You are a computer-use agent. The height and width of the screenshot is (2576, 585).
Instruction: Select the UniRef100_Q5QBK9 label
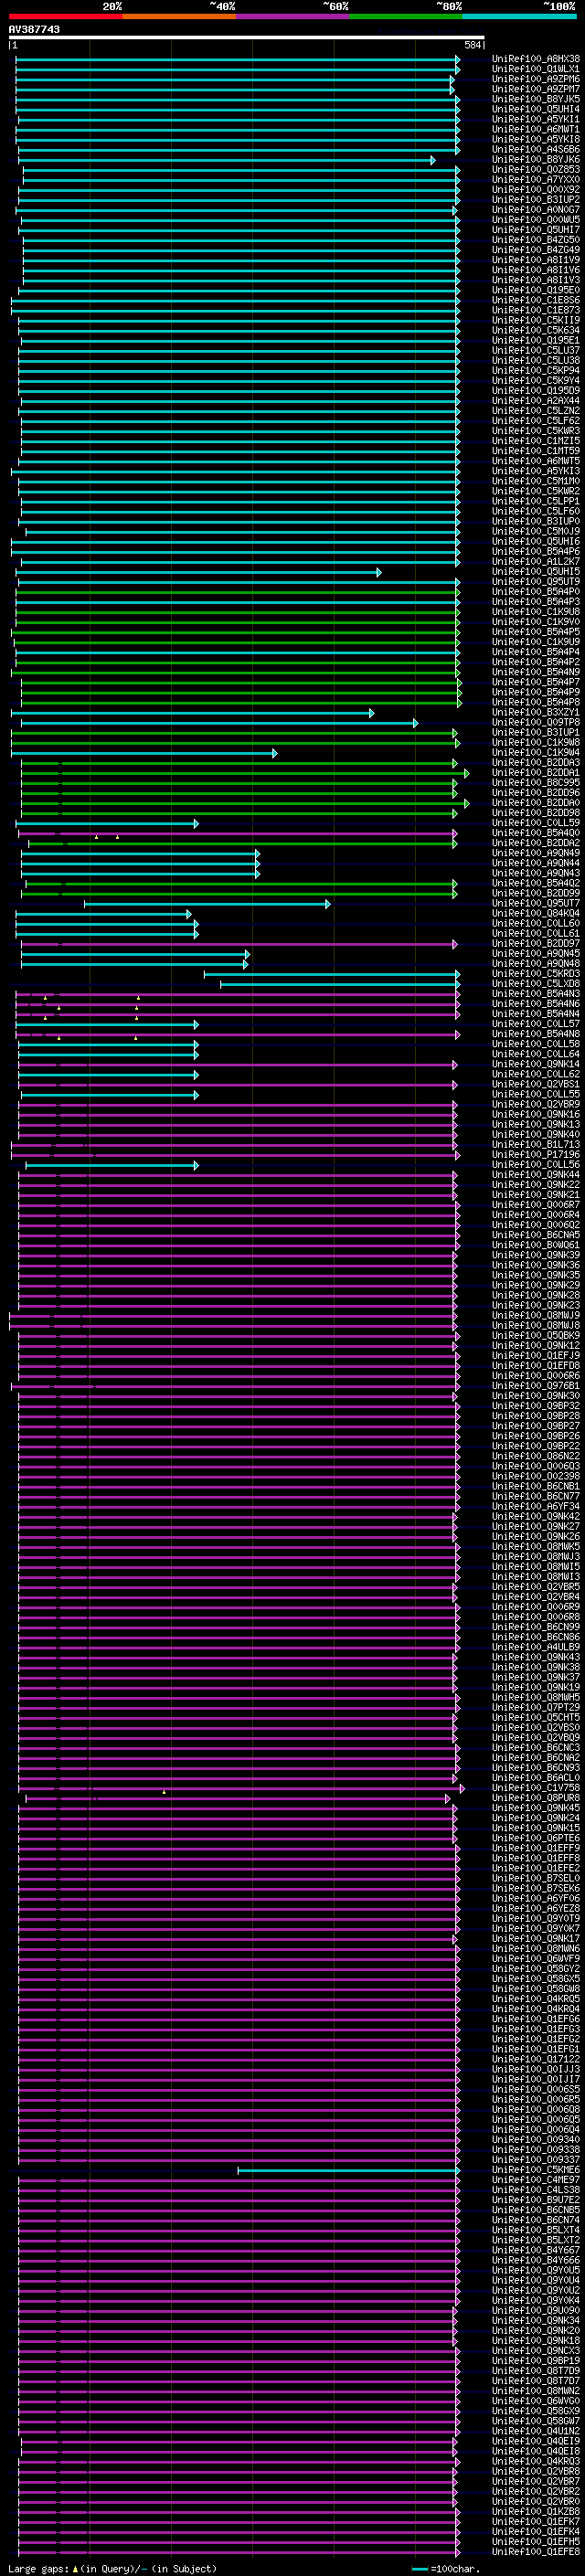coord(536,1336)
